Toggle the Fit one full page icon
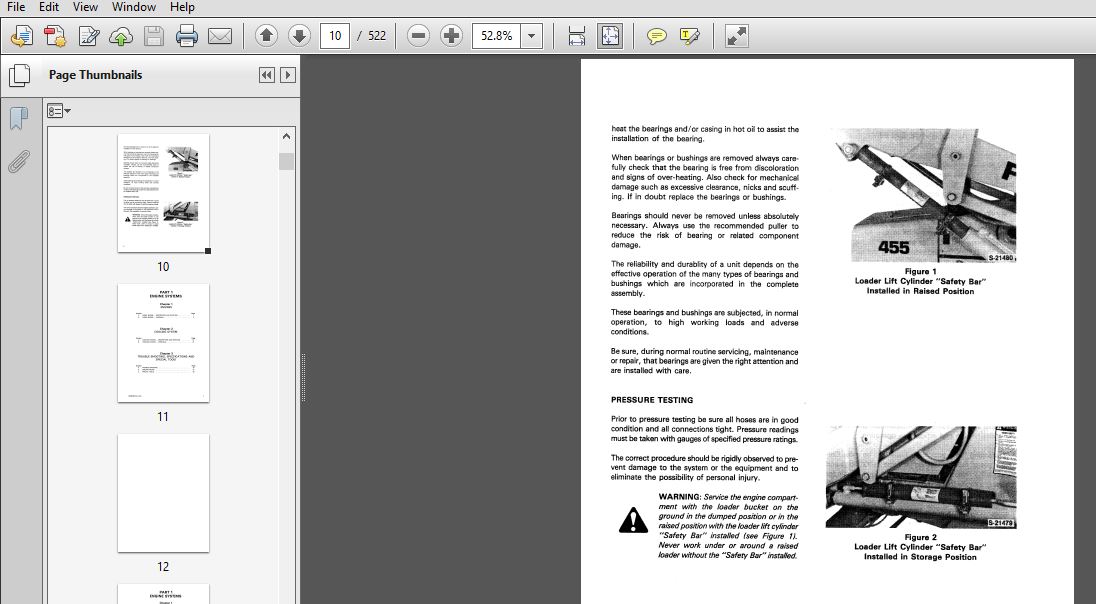1096x604 pixels. click(x=610, y=36)
